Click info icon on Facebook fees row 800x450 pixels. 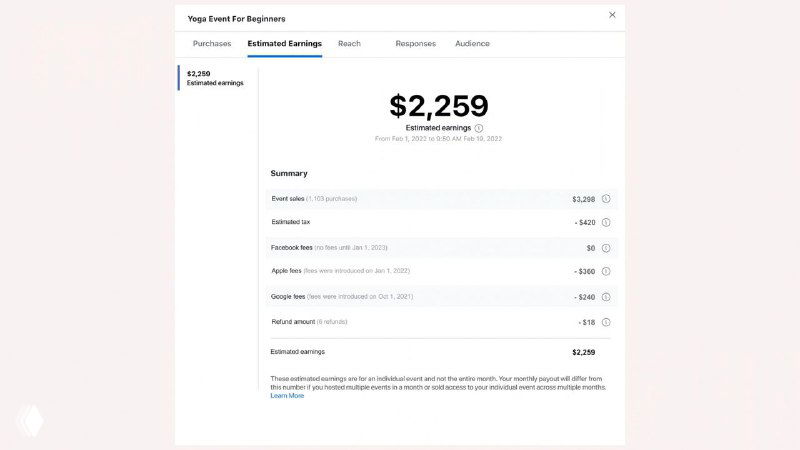tap(606, 247)
